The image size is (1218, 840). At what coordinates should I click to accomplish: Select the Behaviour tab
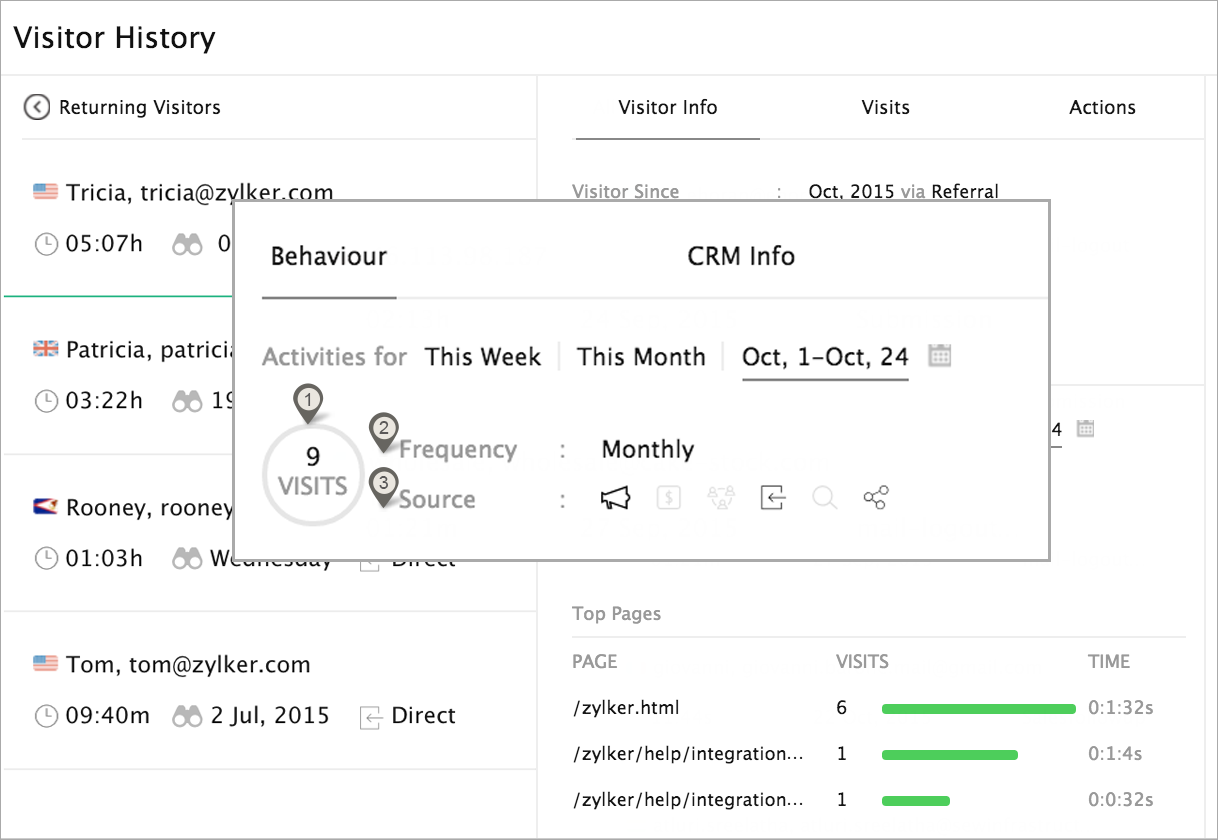coord(329,256)
